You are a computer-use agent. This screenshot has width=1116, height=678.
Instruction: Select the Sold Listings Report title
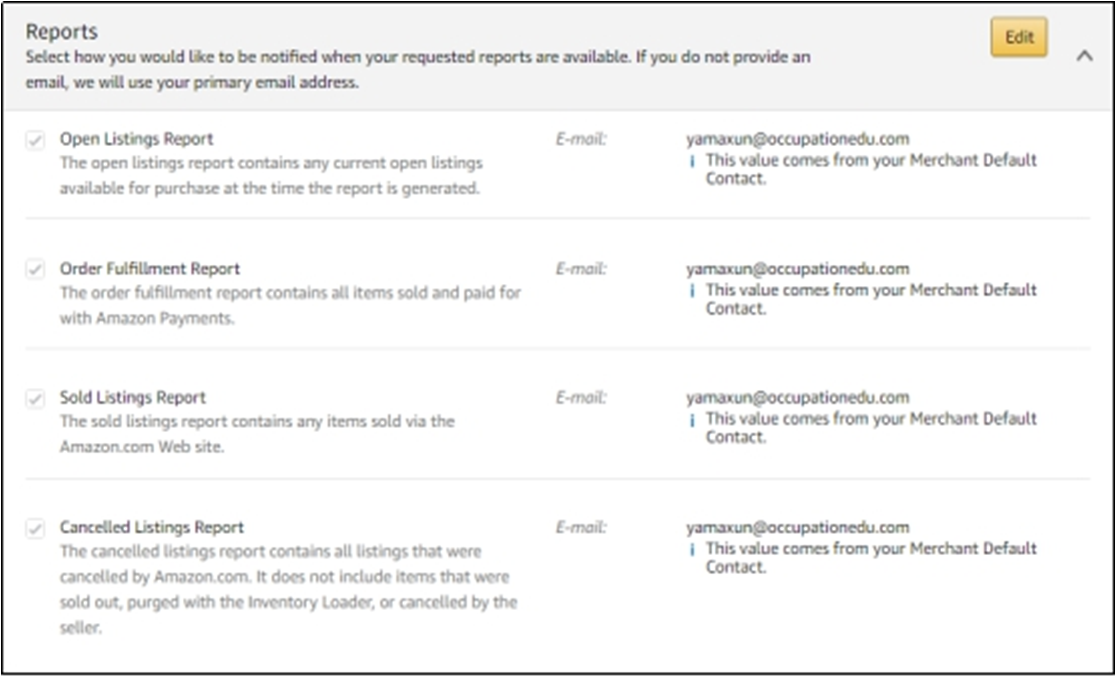click(x=133, y=397)
